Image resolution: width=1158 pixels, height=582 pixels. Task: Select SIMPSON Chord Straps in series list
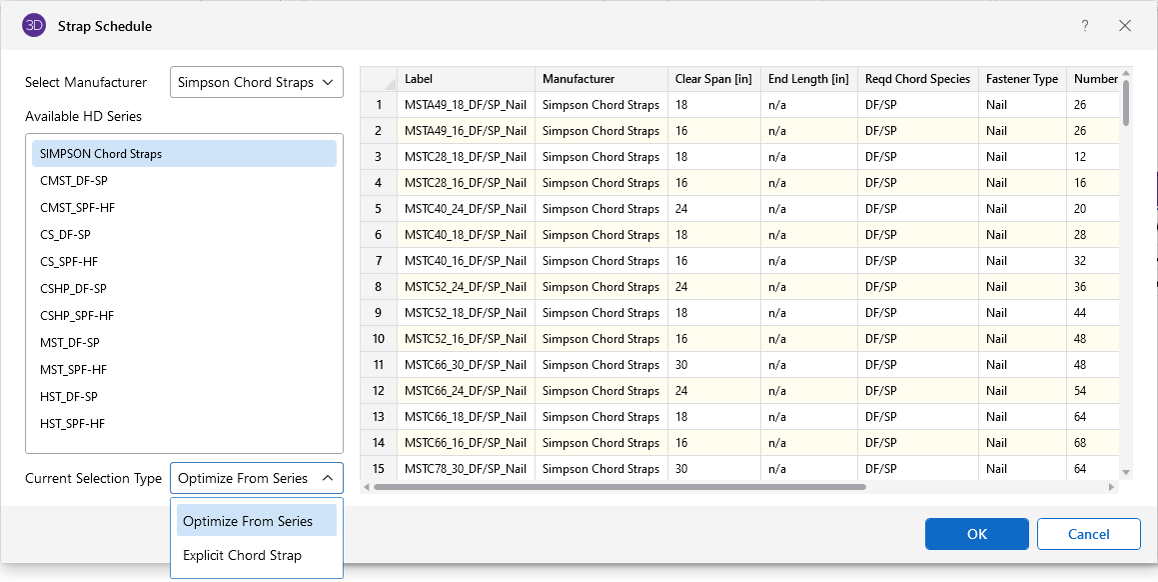tap(184, 154)
